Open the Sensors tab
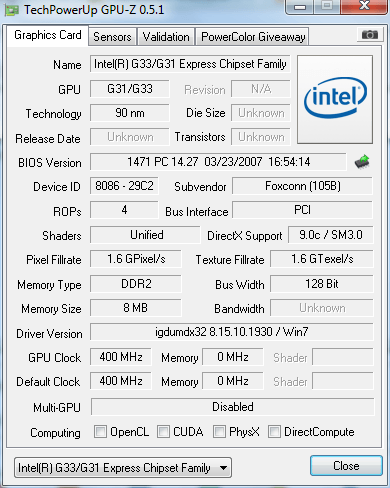 pyautogui.click(x=112, y=37)
